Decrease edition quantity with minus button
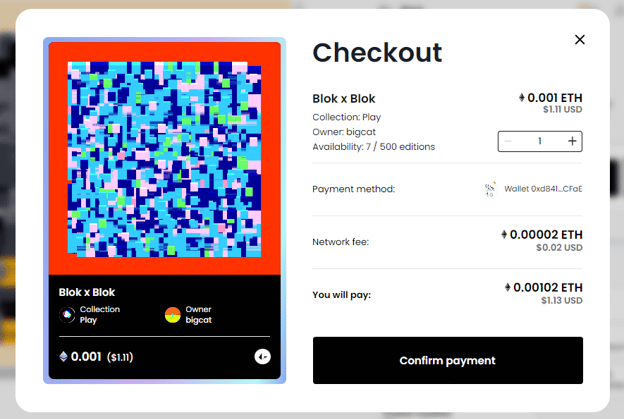 pos(508,141)
